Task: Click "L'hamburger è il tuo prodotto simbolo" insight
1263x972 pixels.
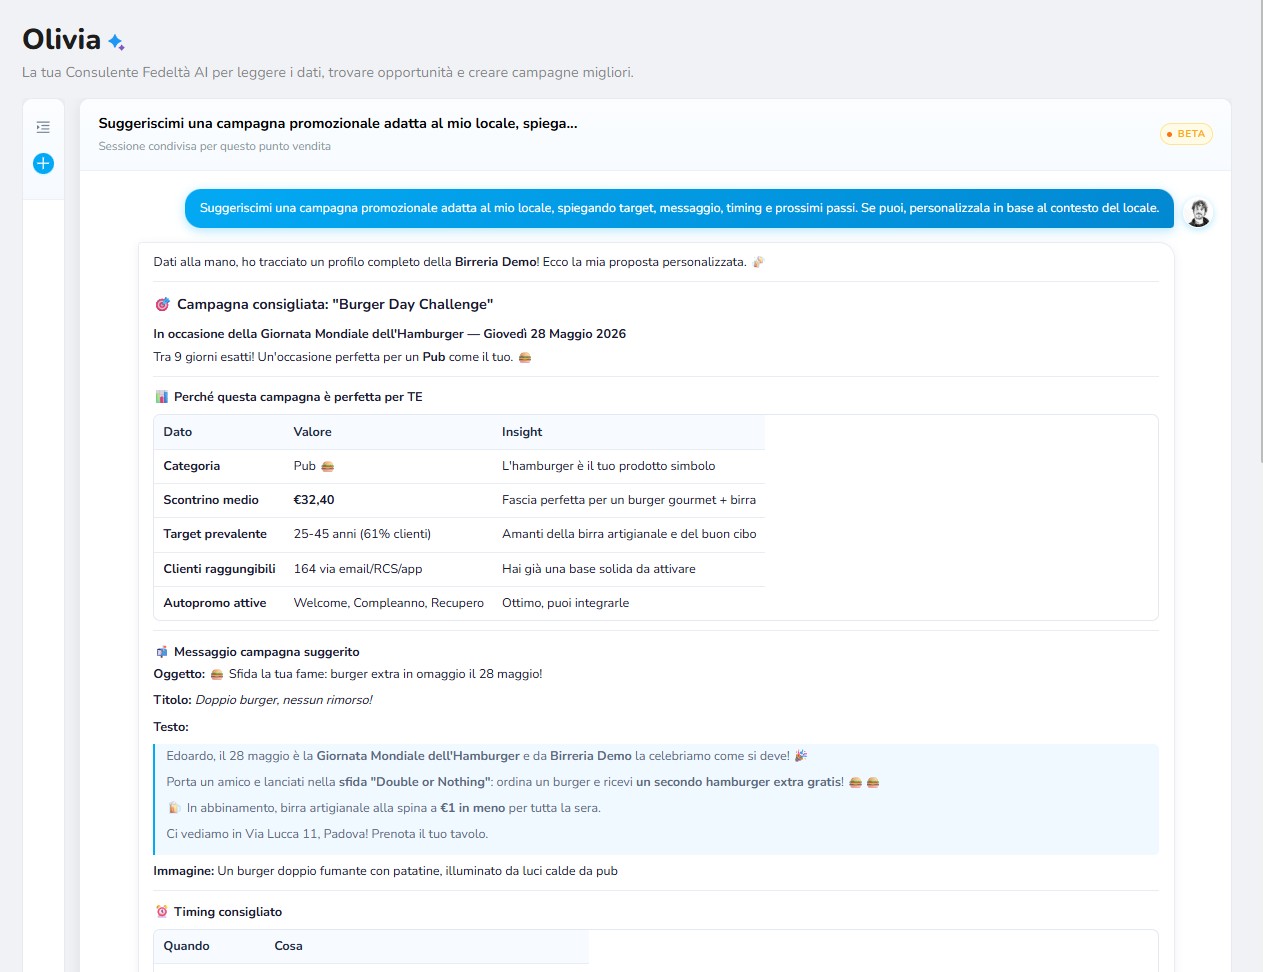Action: point(609,466)
